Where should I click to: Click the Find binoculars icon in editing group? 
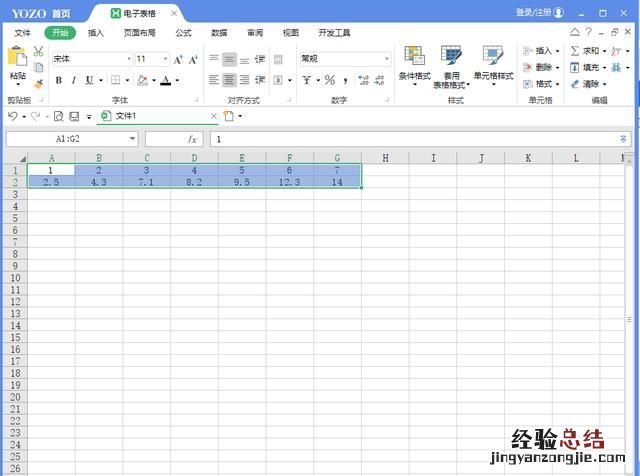click(616, 67)
